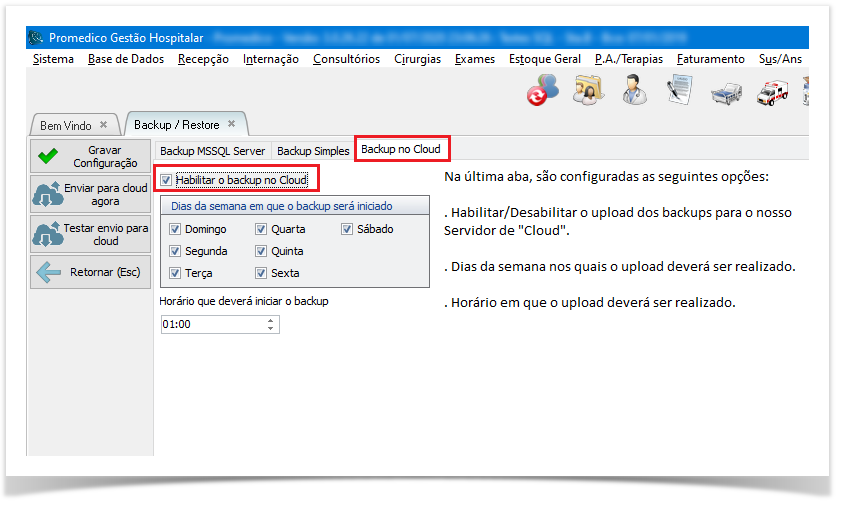Click the hospital bed toolbar icon

(x=726, y=93)
